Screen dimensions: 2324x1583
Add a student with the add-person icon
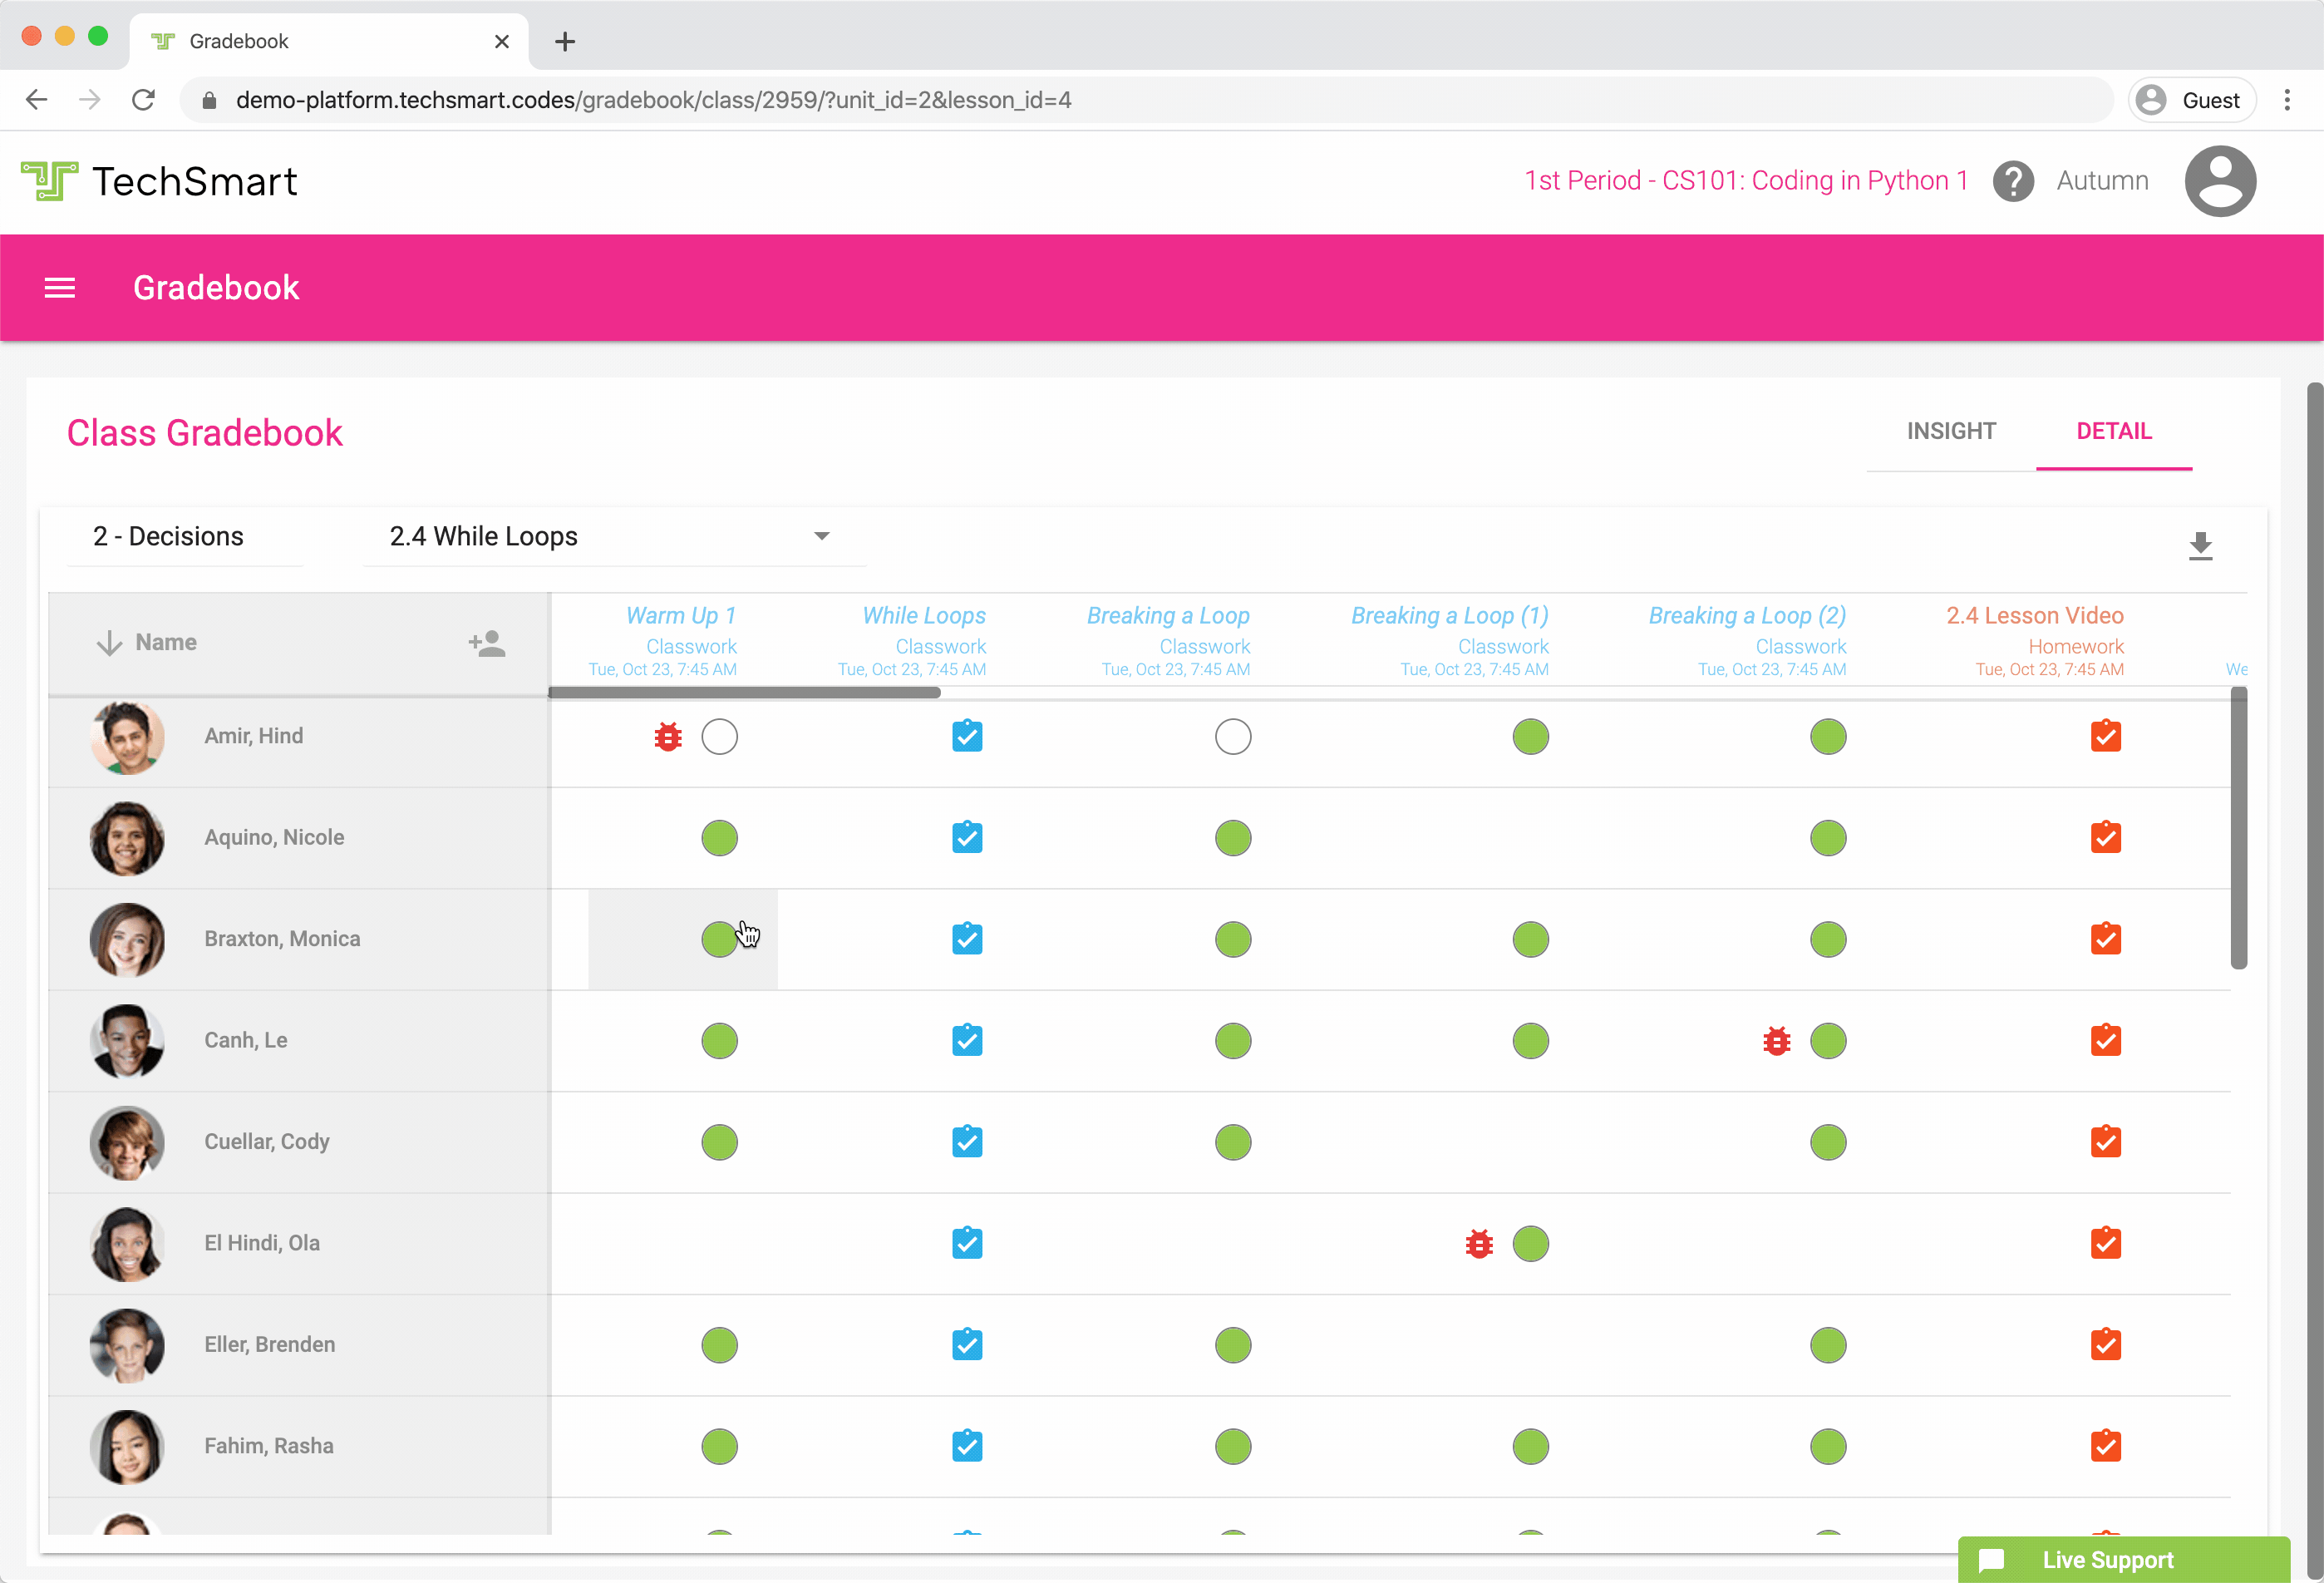click(x=487, y=643)
